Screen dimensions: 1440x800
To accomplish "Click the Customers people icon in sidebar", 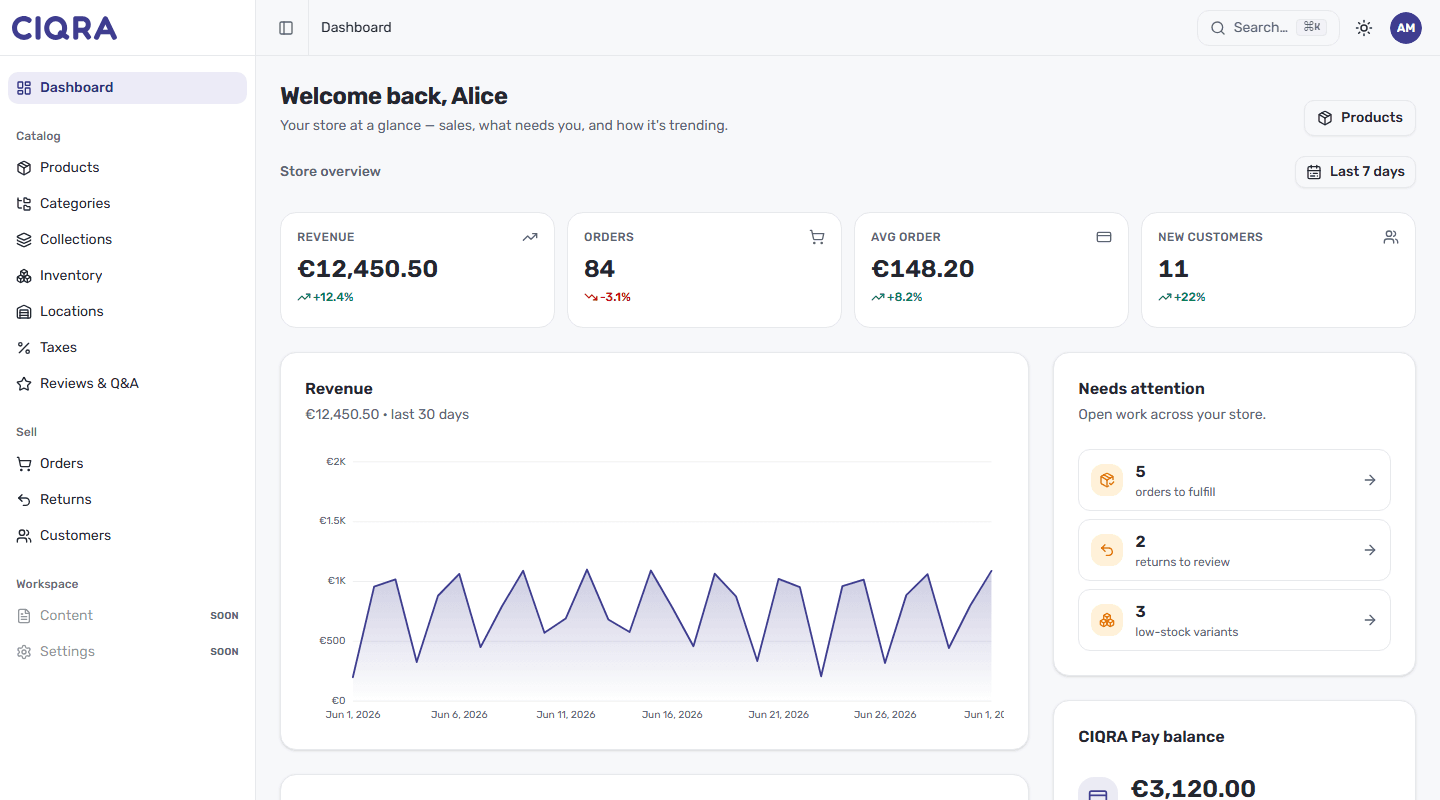I will (24, 536).
